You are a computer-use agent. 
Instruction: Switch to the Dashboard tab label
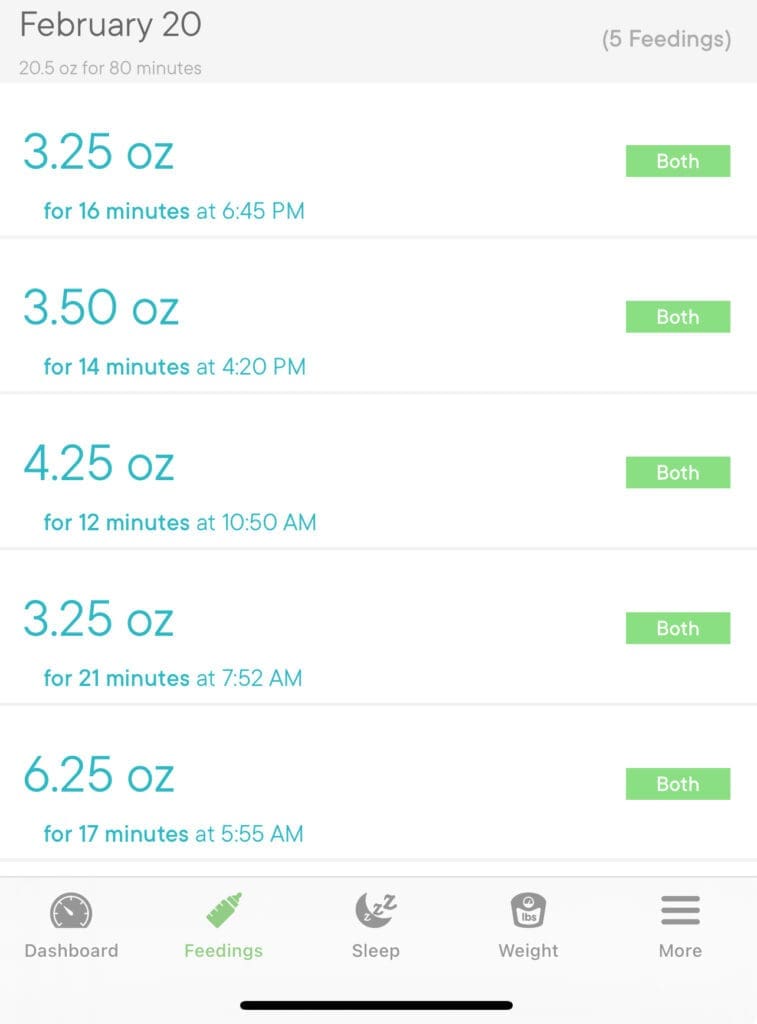click(x=71, y=950)
